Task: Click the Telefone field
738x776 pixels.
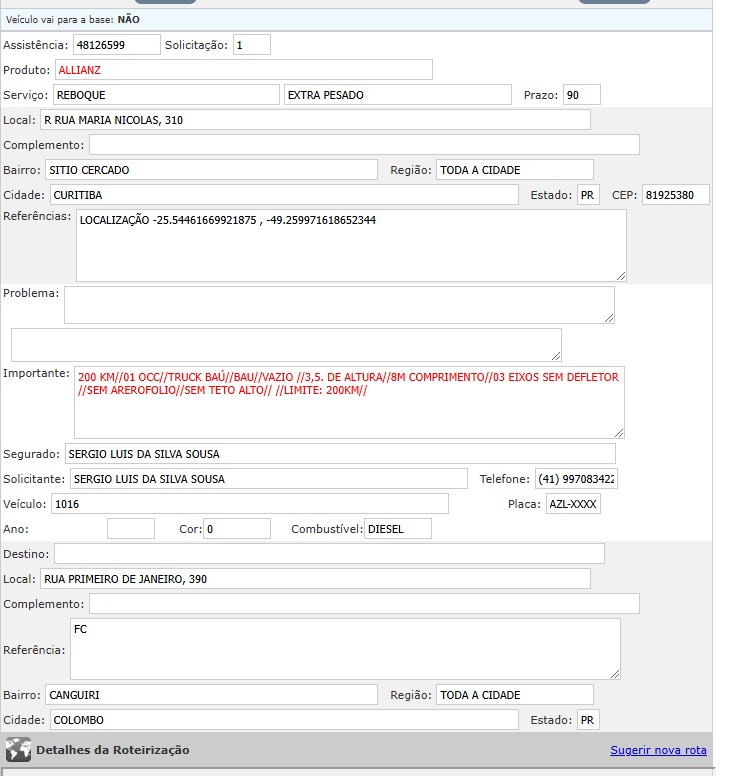Action: click(x=576, y=479)
